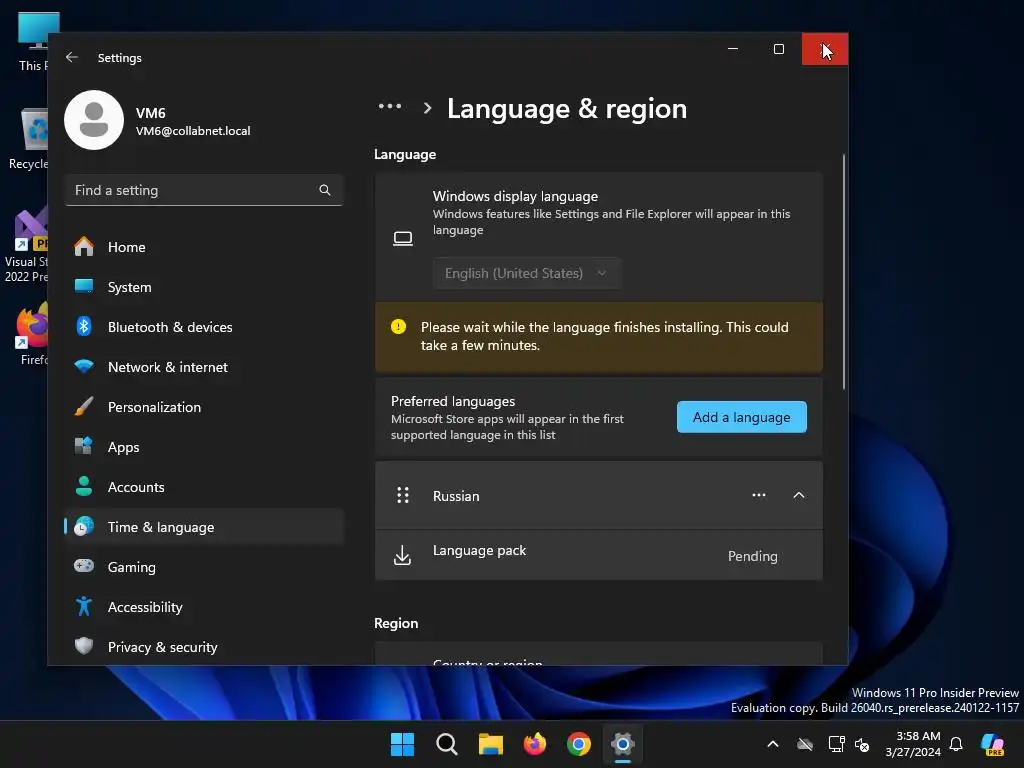Open Gaming settings
The height and width of the screenshot is (768, 1024).
point(204,567)
